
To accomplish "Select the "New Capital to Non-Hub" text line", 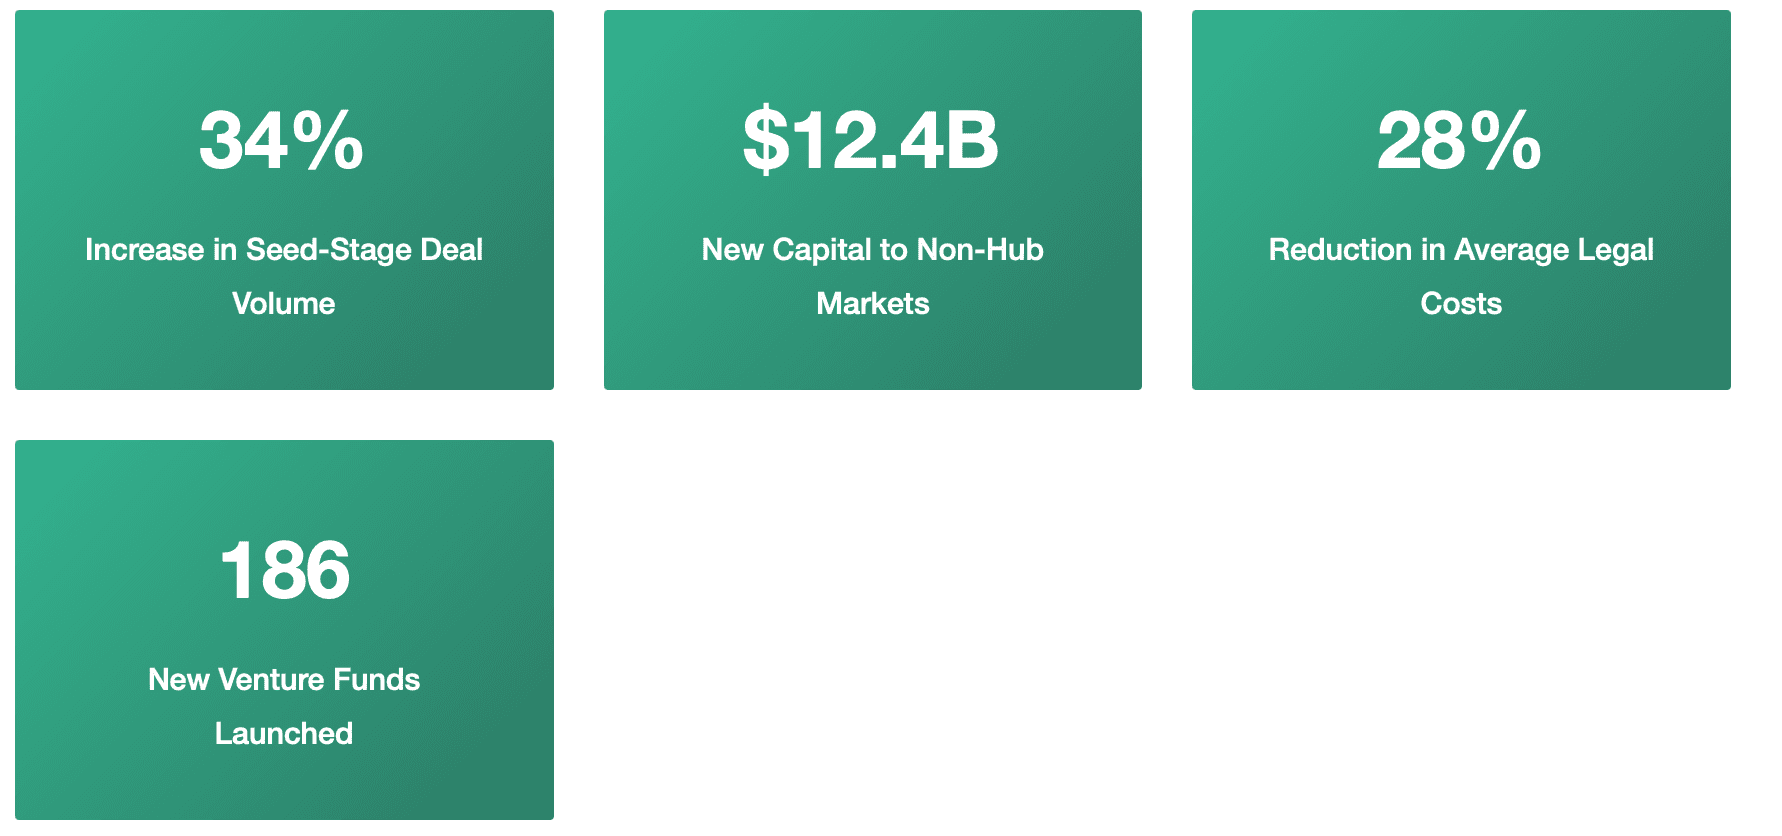I will click(872, 249).
